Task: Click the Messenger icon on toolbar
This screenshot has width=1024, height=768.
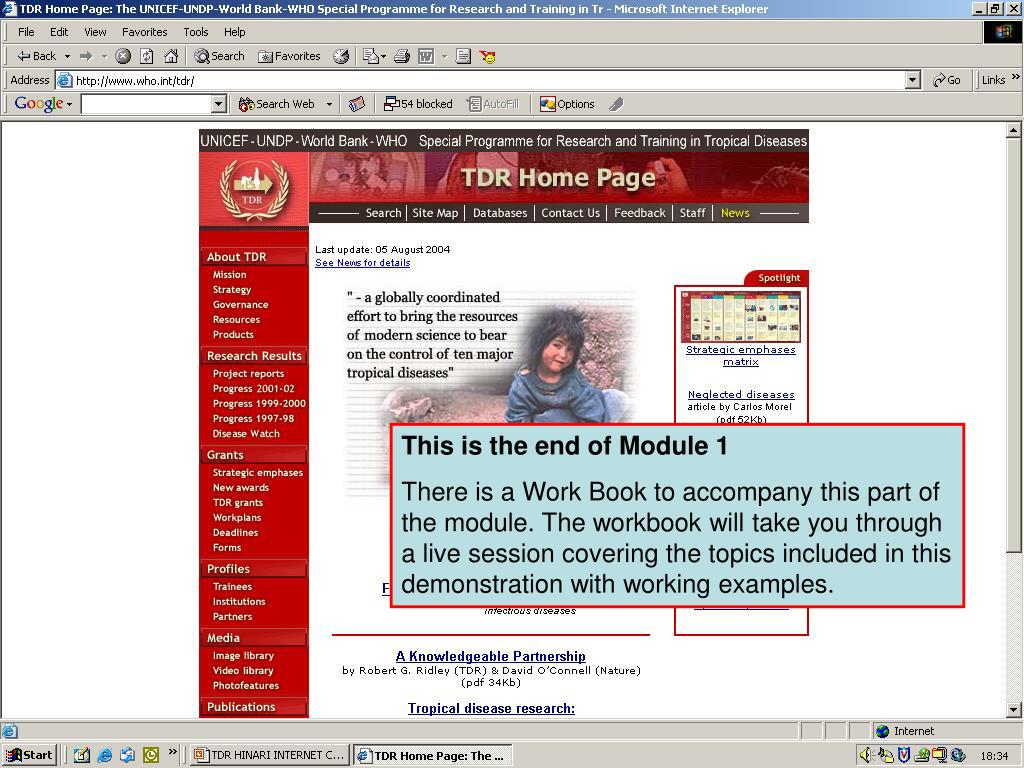Action: (487, 57)
